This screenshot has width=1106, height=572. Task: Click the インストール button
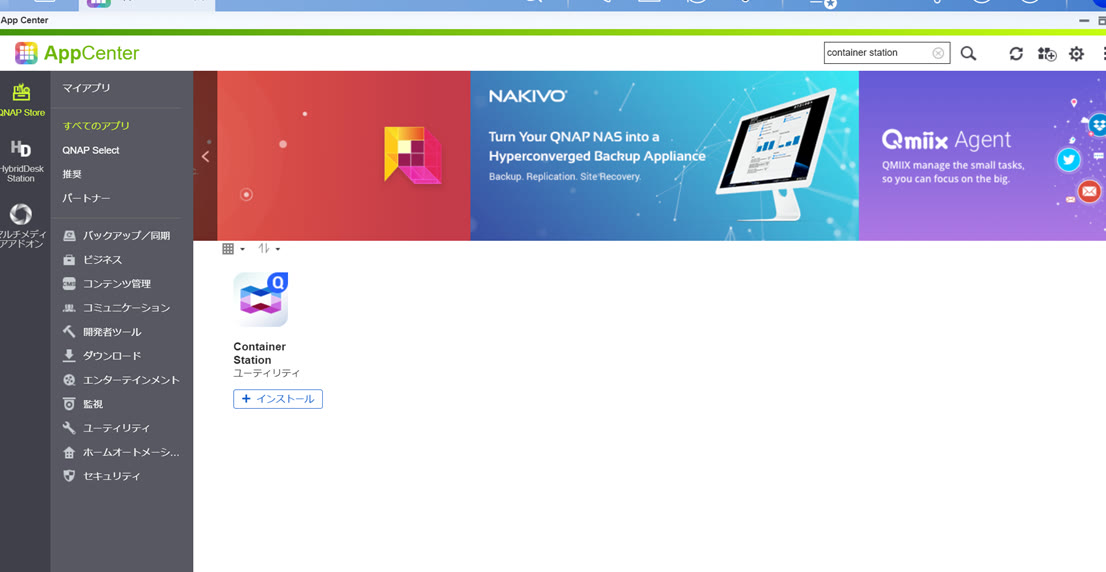278,399
